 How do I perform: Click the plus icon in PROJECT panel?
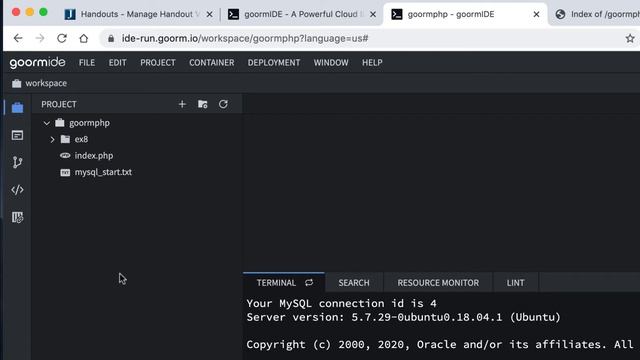point(182,104)
